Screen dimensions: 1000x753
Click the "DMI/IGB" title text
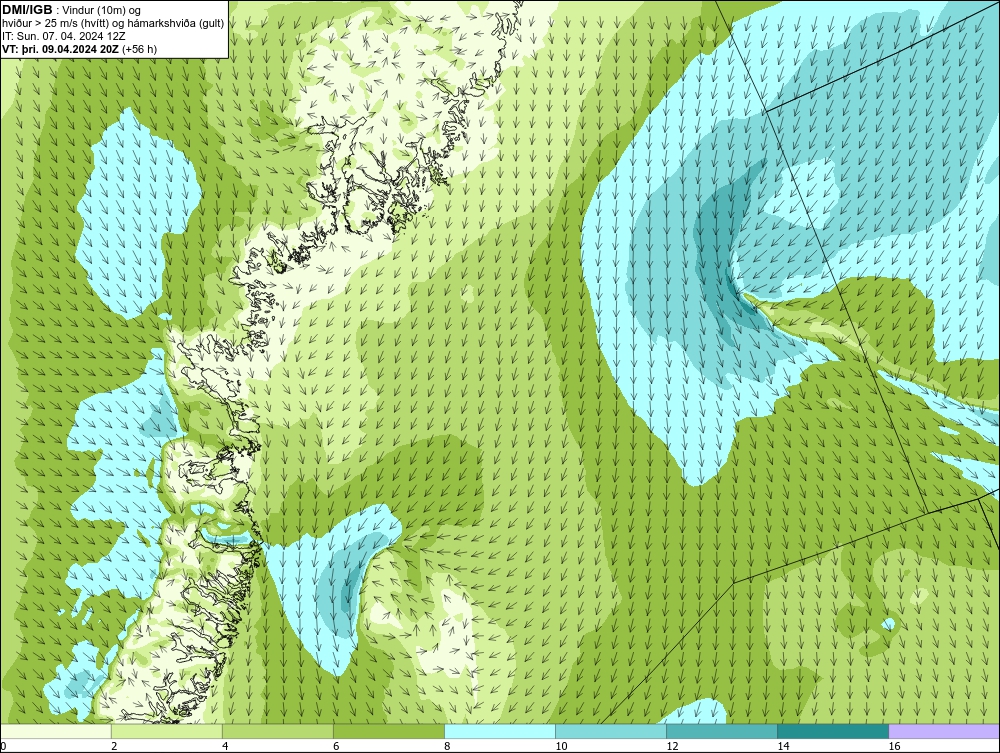[27, 10]
